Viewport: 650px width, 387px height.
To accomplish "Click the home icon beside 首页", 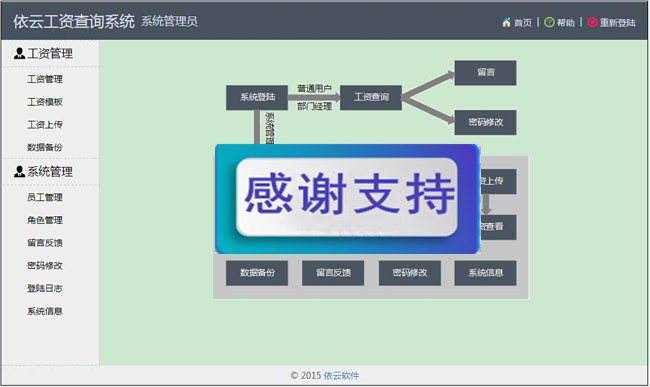I will pos(506,22).
